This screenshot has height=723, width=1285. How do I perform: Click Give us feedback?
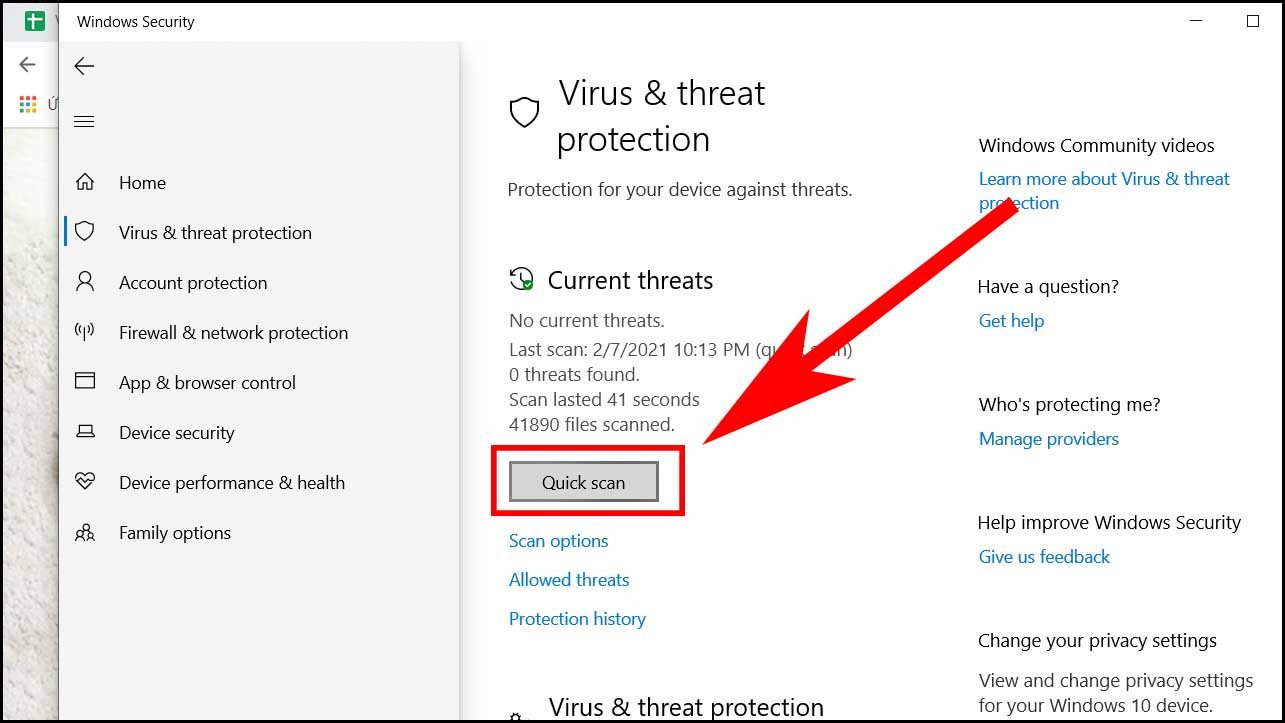tap(1043, 556)
